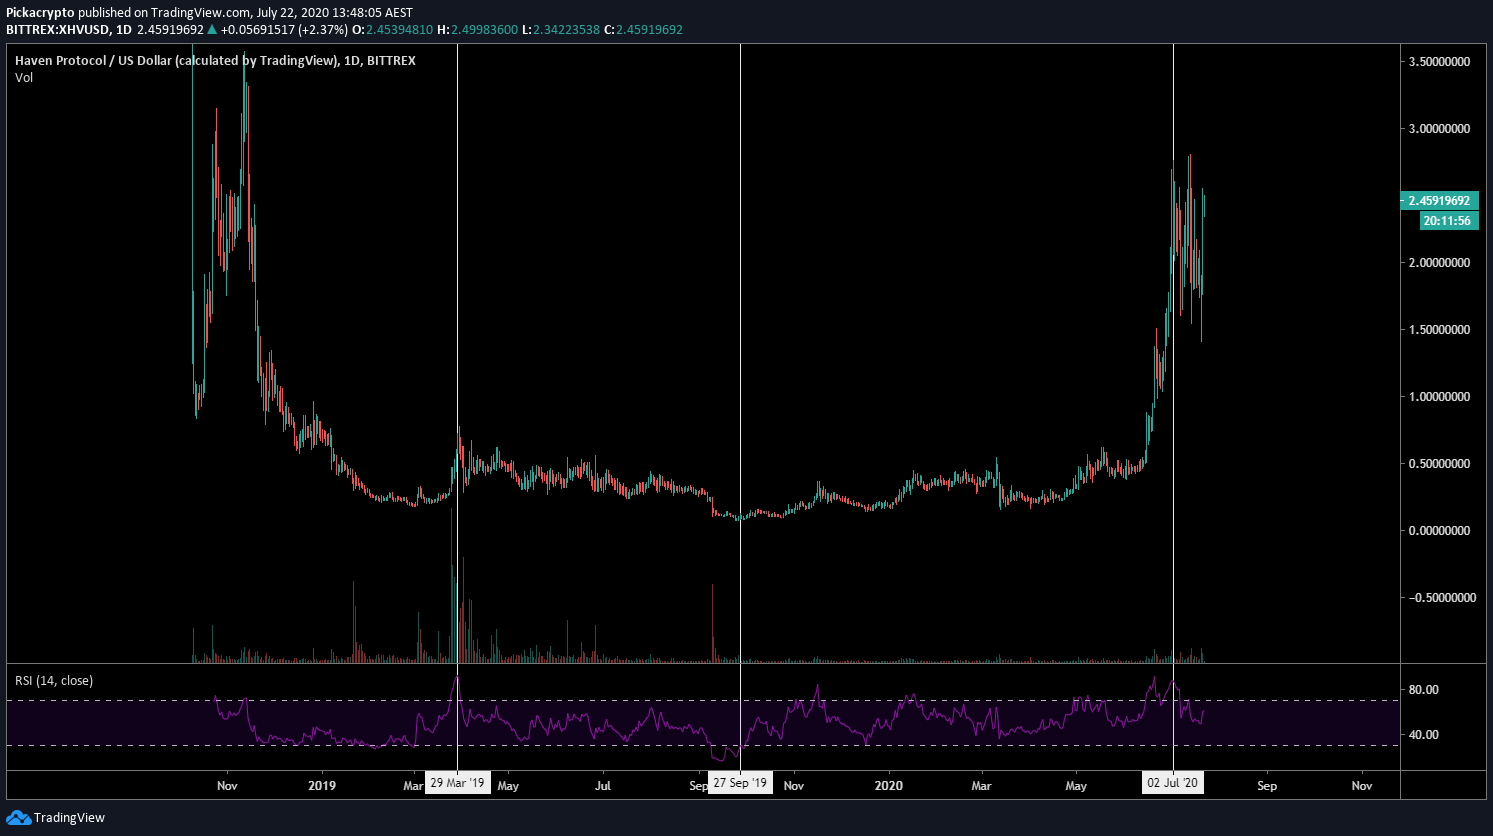1493x836 pixels.
Task: Click the 0.50000000 price axis label
Action: [x=1439, y=464]
